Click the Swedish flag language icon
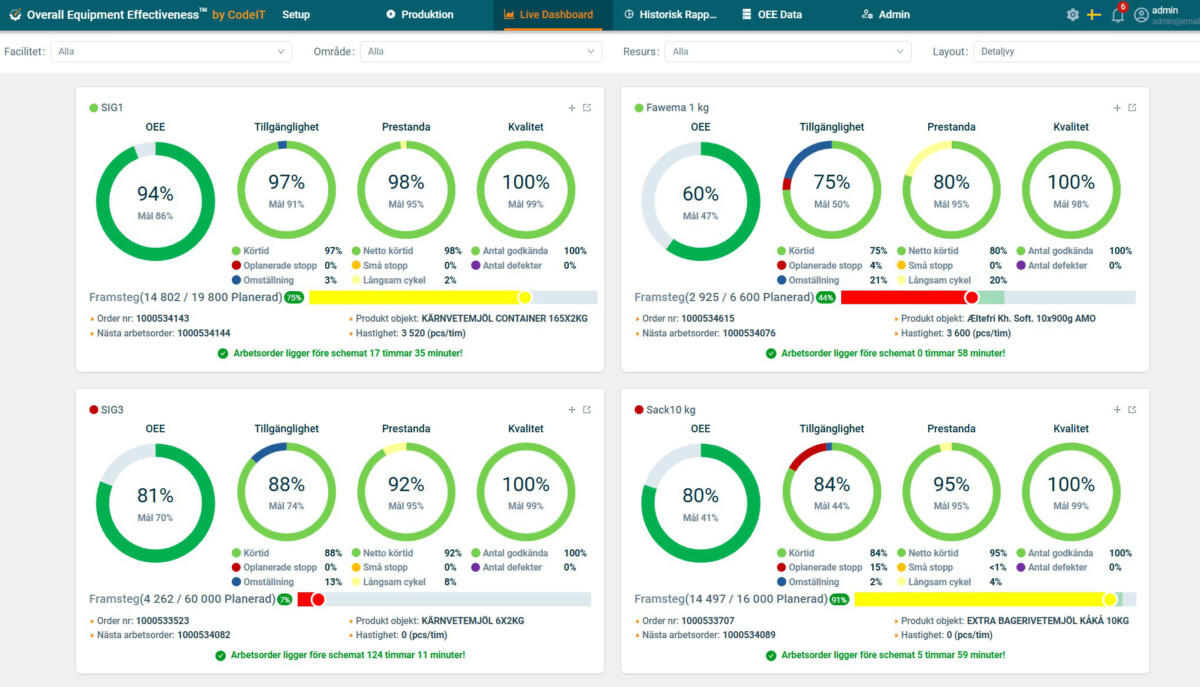This screenshot has width=1200, height=687. 1094,14
